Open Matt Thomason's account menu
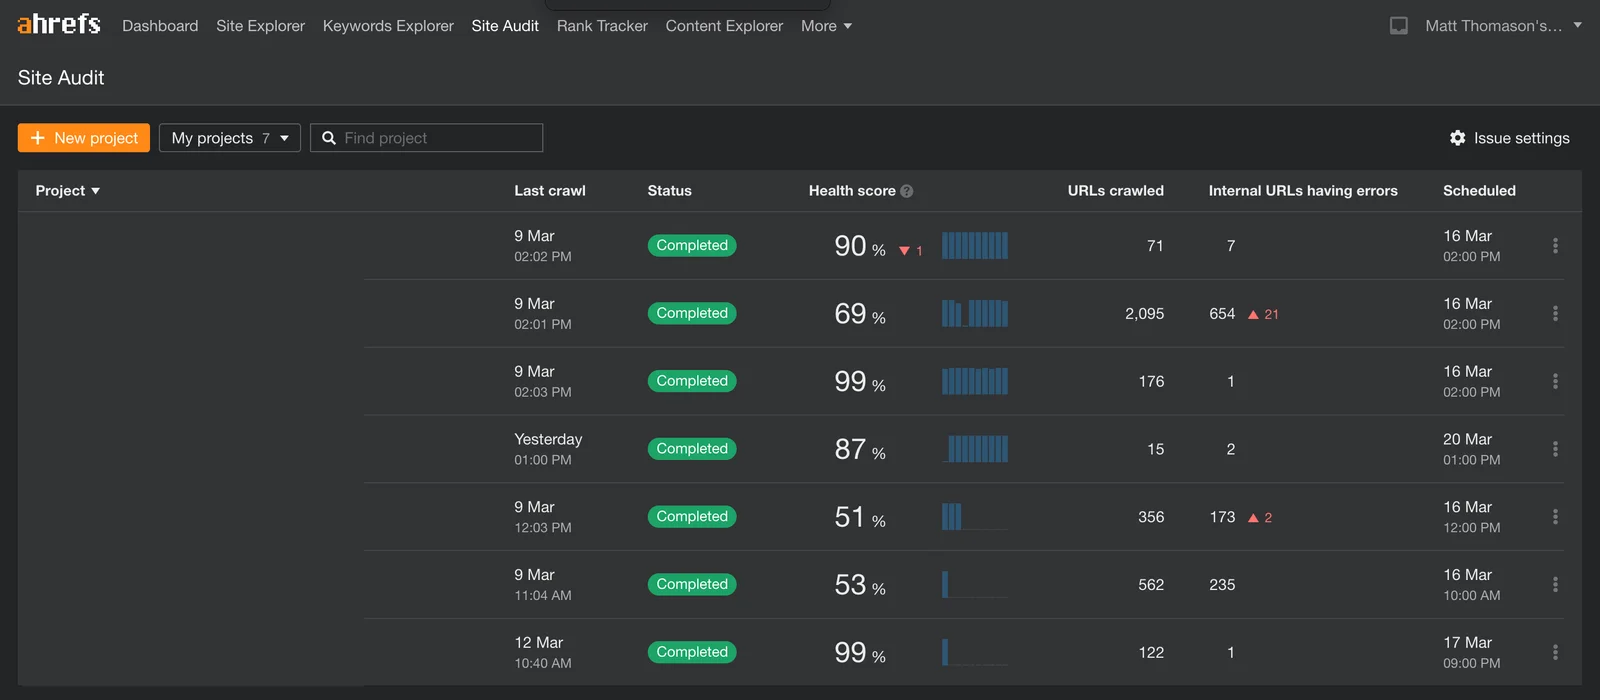The height and width of the screenshot is (700, 1600). (1503, 26)
